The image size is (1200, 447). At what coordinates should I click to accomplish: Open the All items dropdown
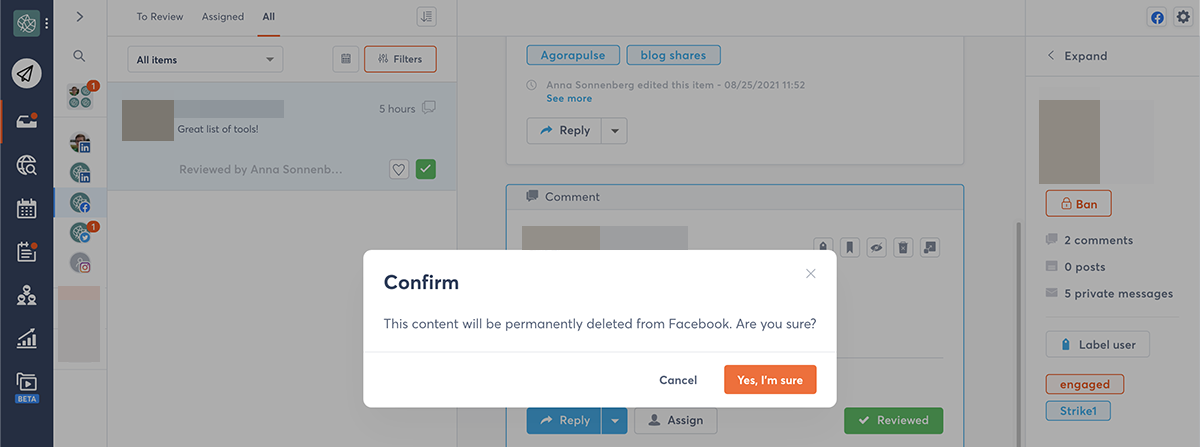(205, 60)
